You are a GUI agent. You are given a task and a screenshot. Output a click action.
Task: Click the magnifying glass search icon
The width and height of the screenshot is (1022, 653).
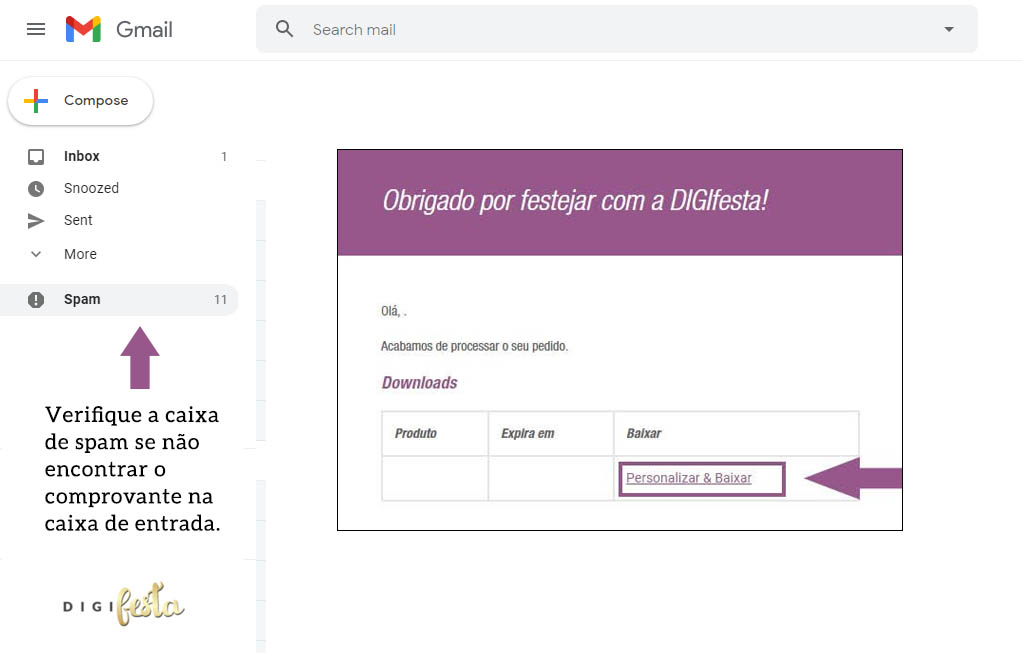pyautogui.click(x=285, y=29)
